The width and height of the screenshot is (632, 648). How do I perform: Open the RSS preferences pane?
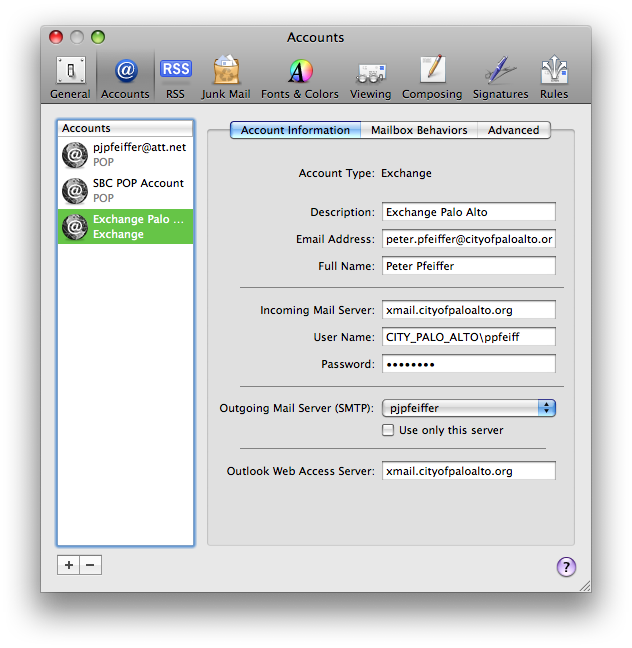pyautogui.click(x=176, y=77)
